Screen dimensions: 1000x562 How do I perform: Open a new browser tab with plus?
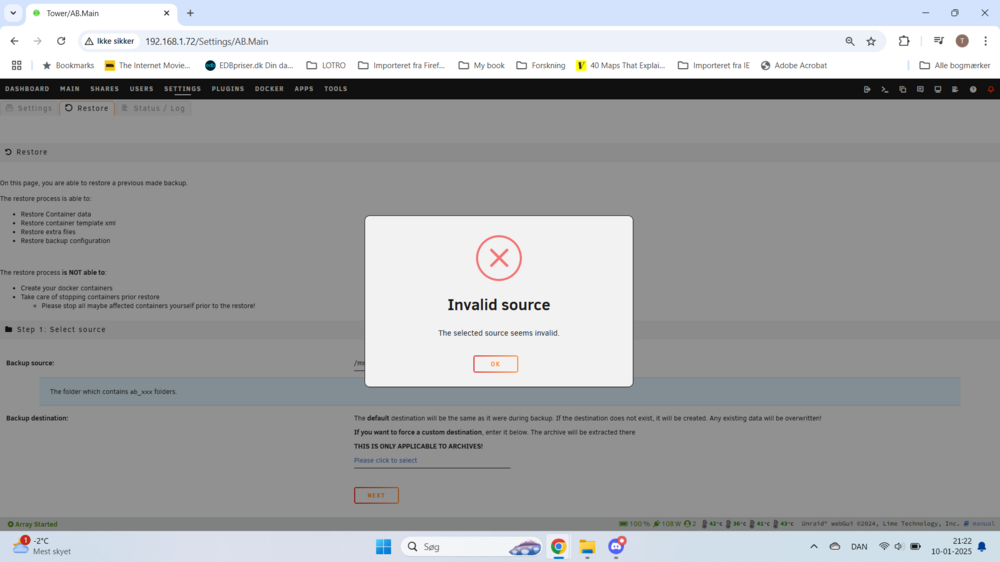coord(190,13)
